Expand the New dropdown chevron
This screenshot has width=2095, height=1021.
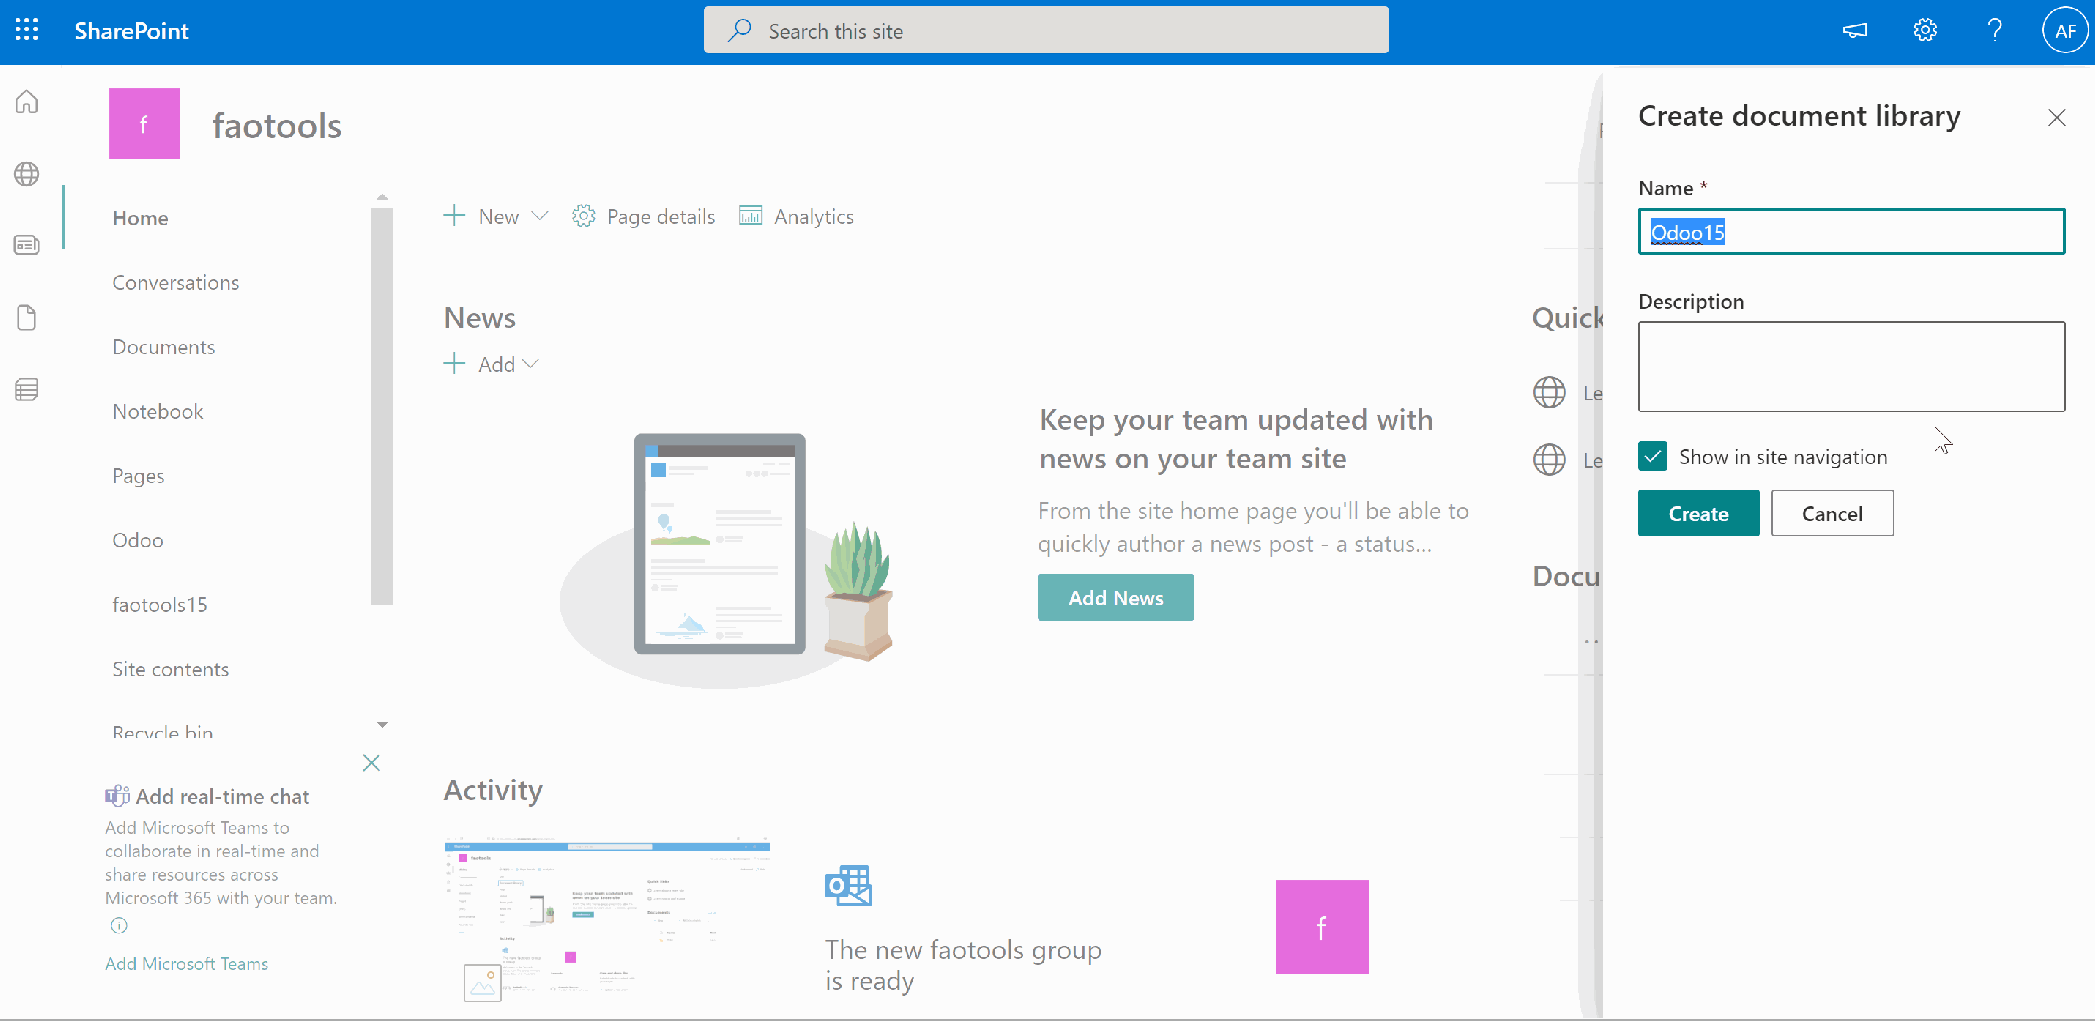coord(540,216)
